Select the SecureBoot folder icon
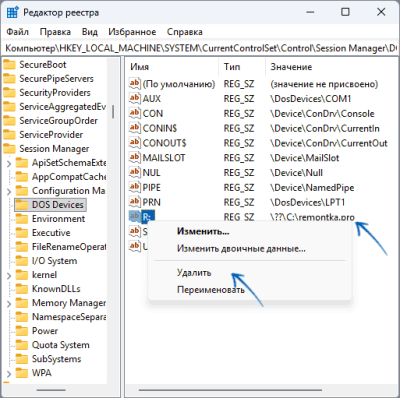Image resolution: width=400 pixels, height=398 pixels. coord(9,65)
